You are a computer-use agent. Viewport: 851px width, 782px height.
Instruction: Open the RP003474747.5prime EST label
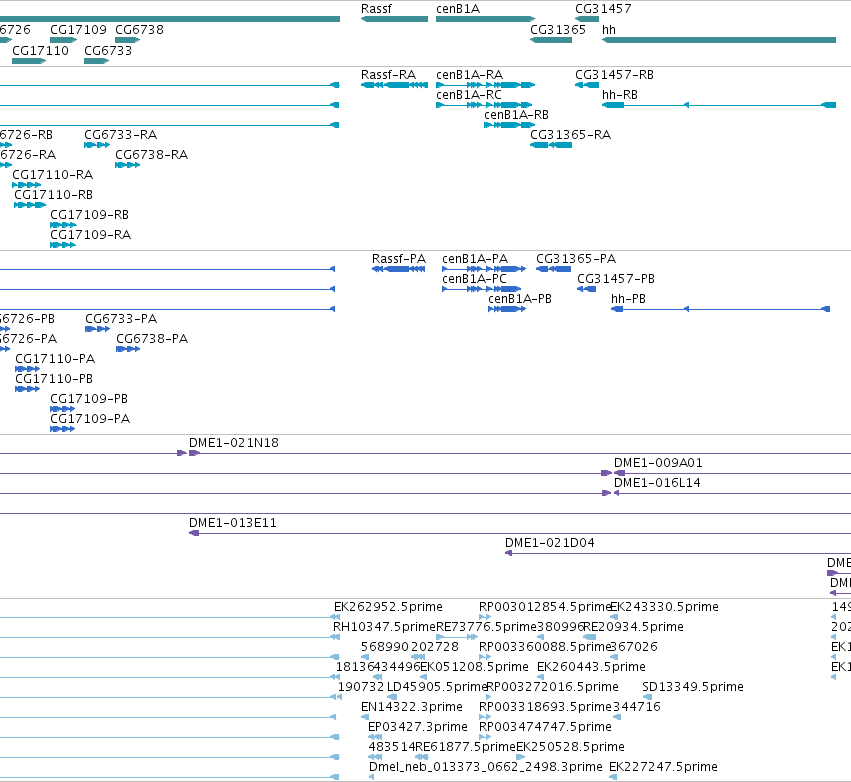pyautogui.click(x=545, y=727)
